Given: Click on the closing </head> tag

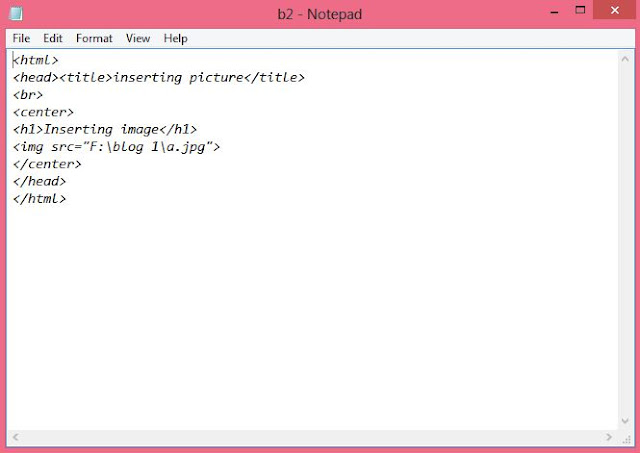Looking at the screenshot, I should (x=39, y=181).
